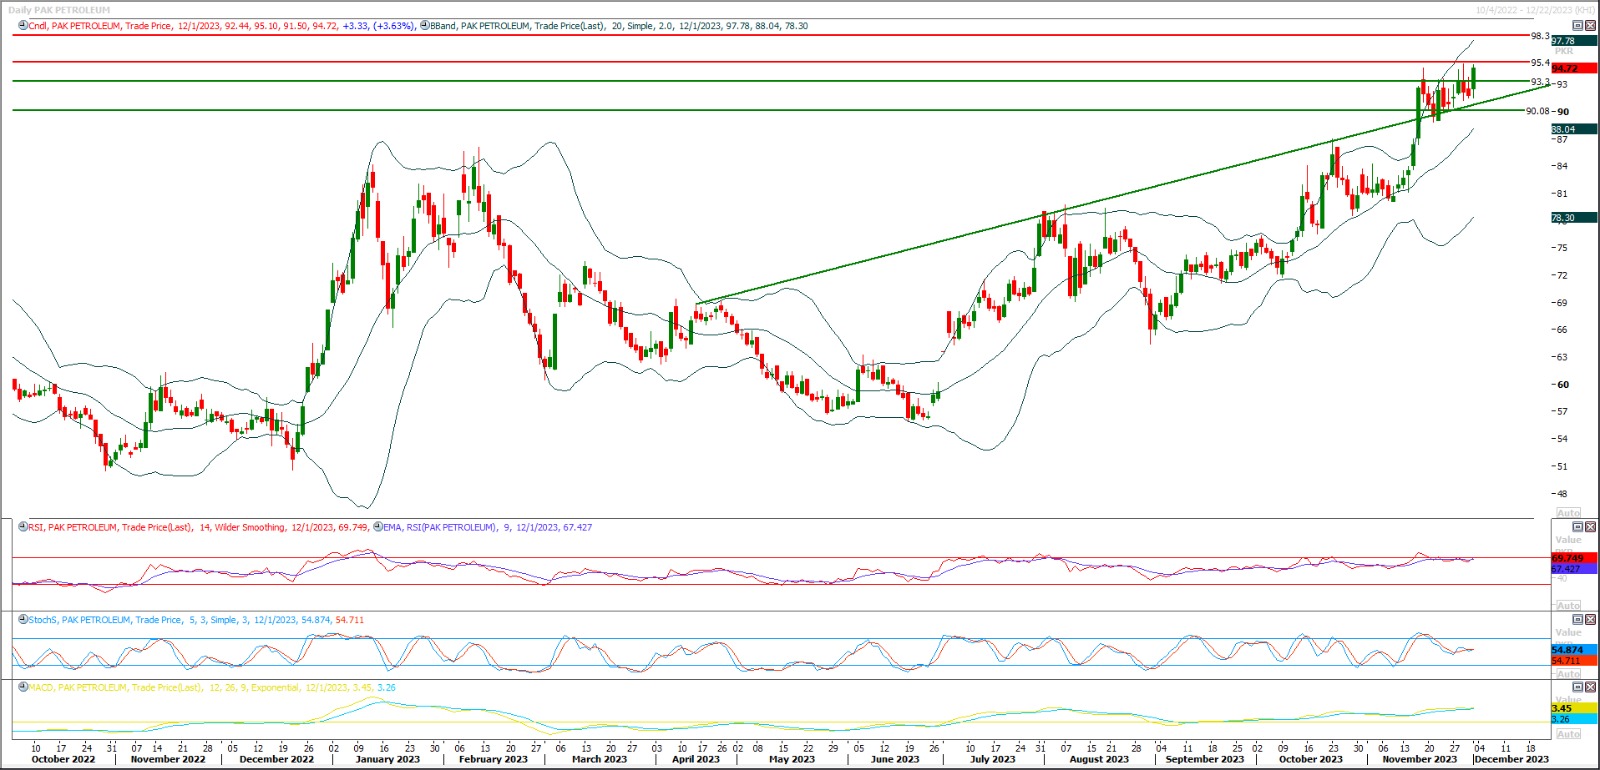Click October 2023 on the time axis
Viewport: 1600px width, 770px height.
(1311, 759)
